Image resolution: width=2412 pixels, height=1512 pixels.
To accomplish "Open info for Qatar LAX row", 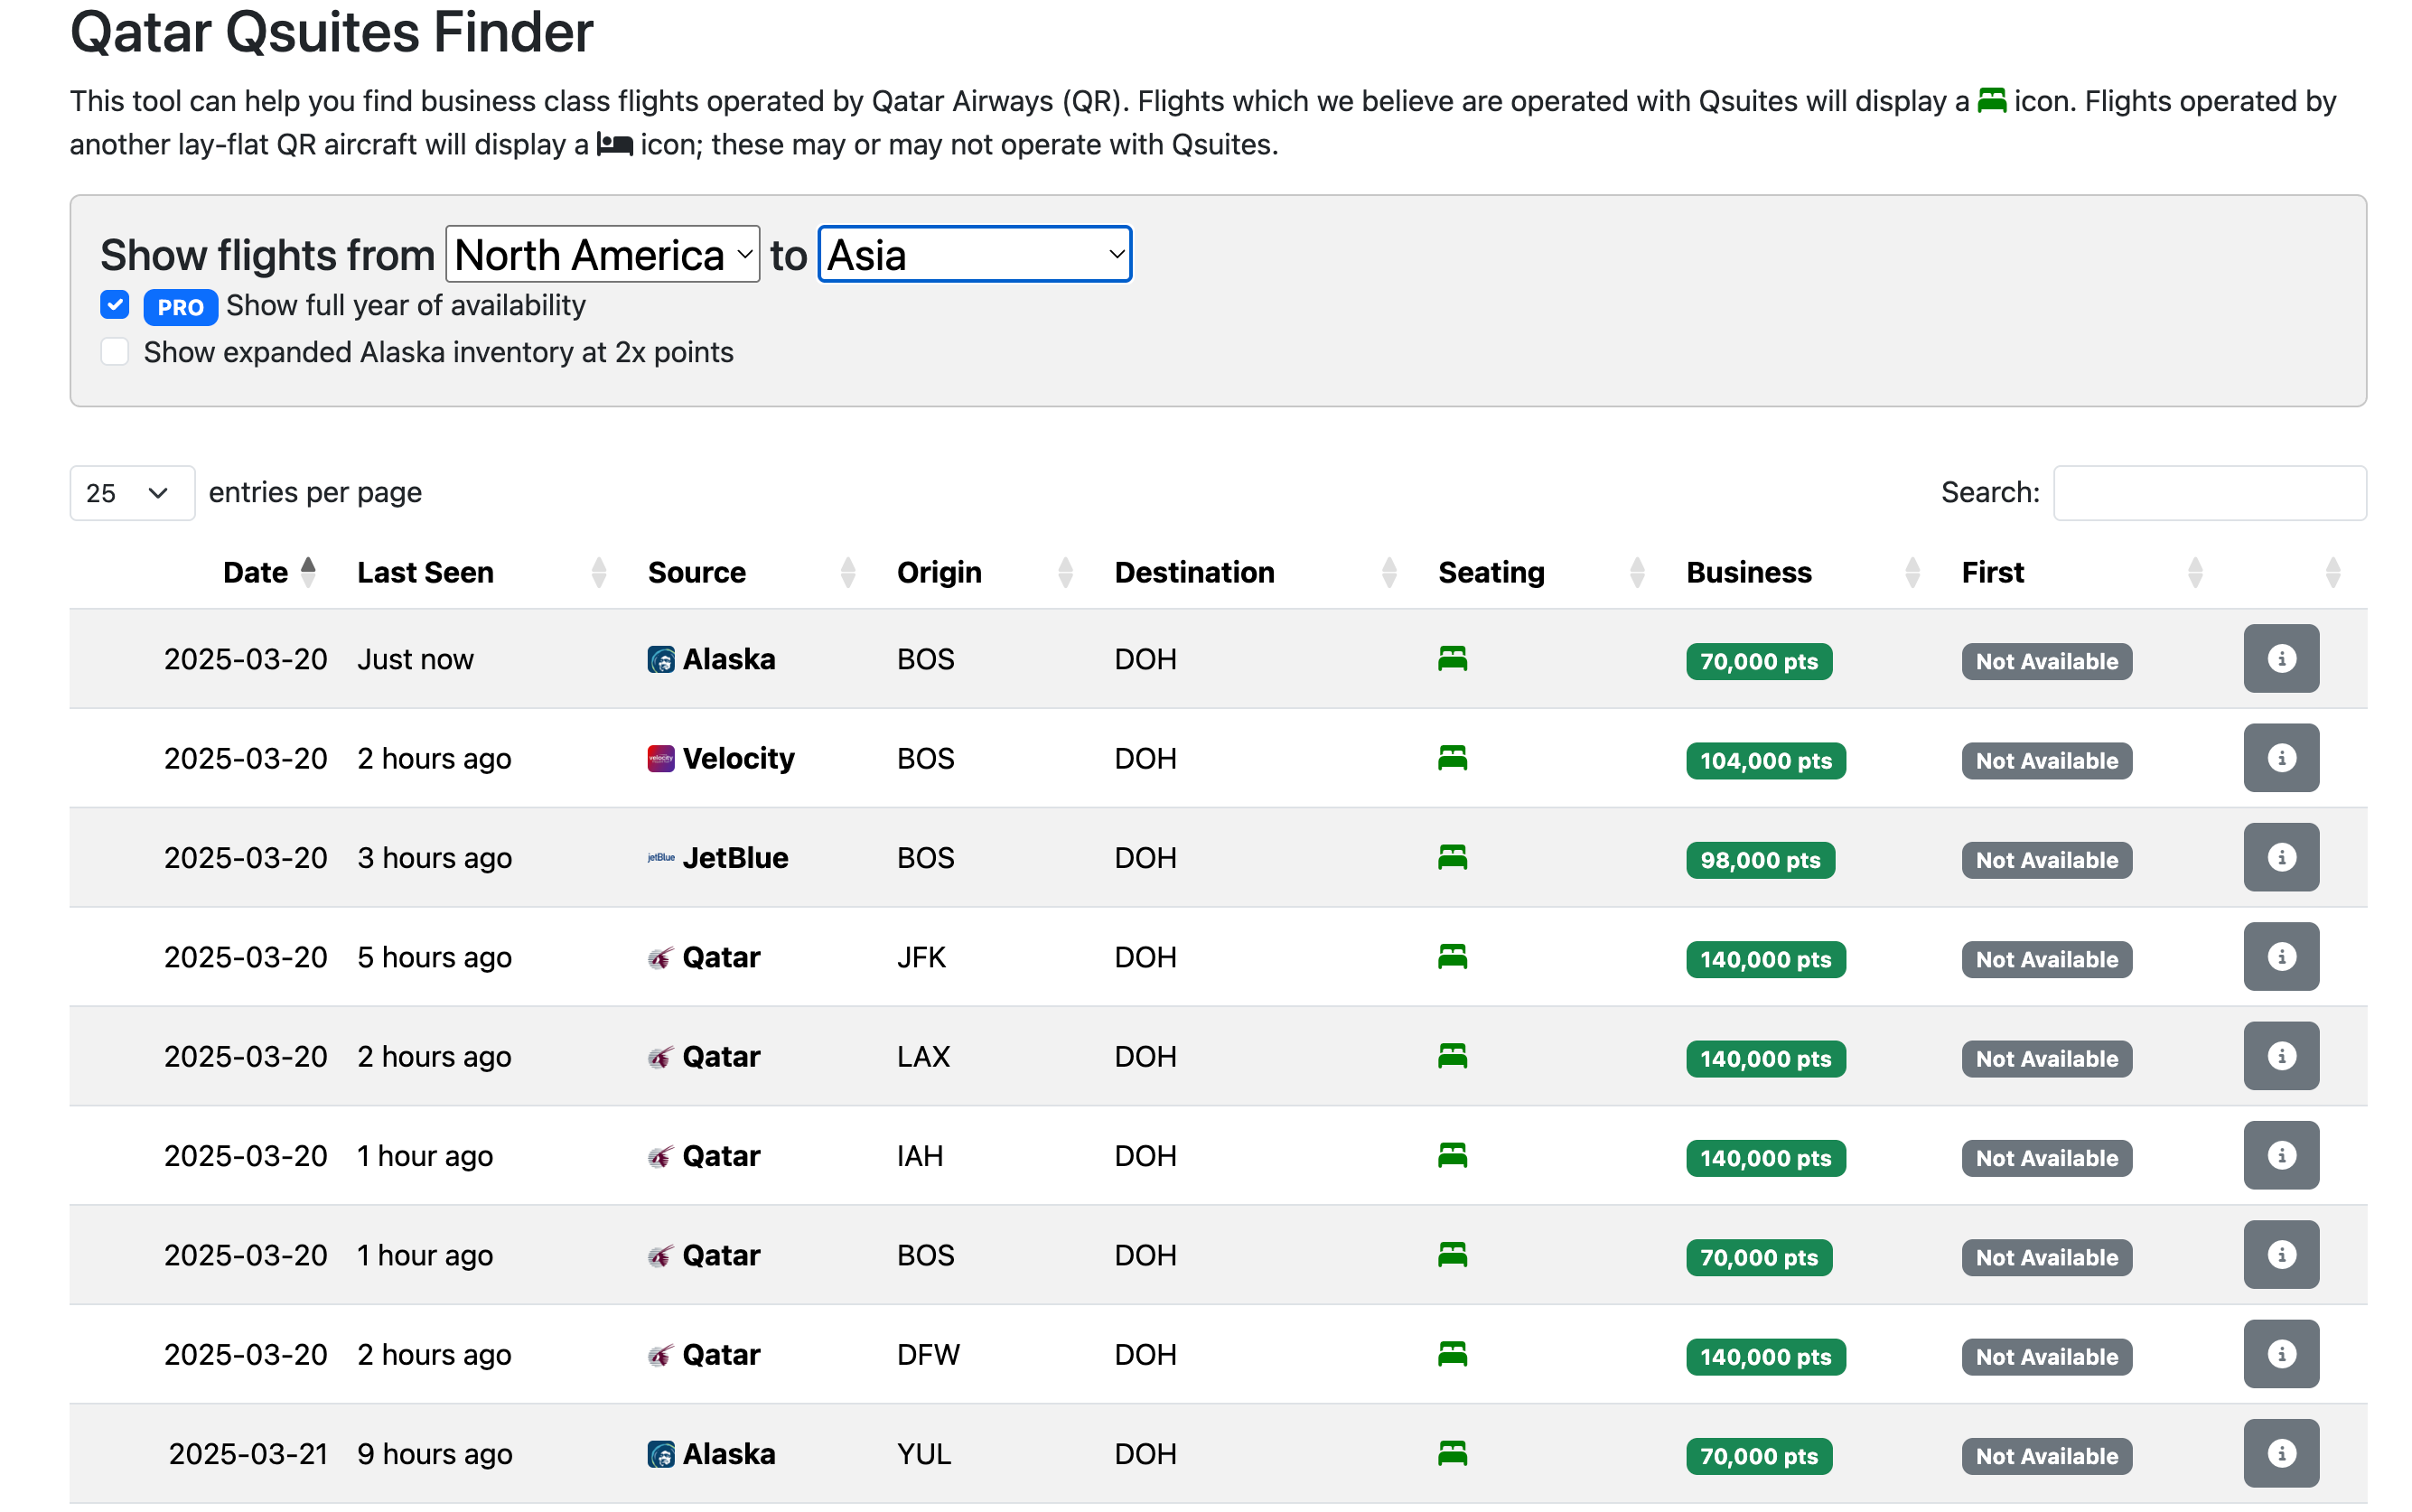I will coord(2280,1056).
